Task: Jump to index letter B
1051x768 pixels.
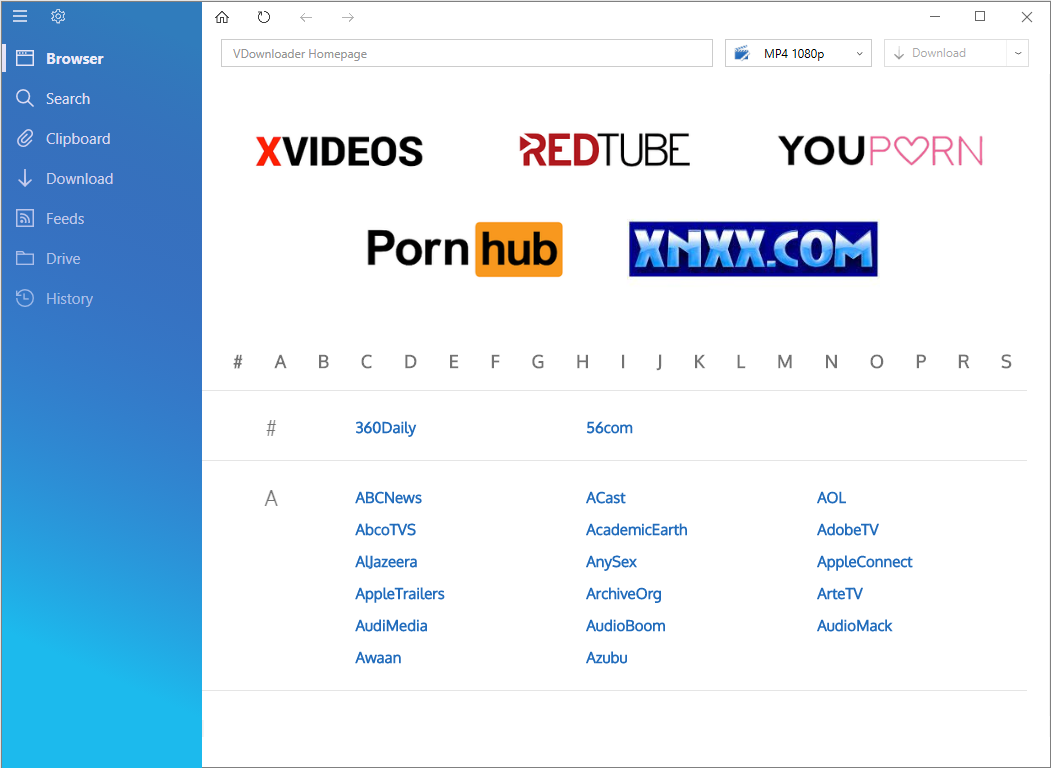Action: [x=323, y=363]
